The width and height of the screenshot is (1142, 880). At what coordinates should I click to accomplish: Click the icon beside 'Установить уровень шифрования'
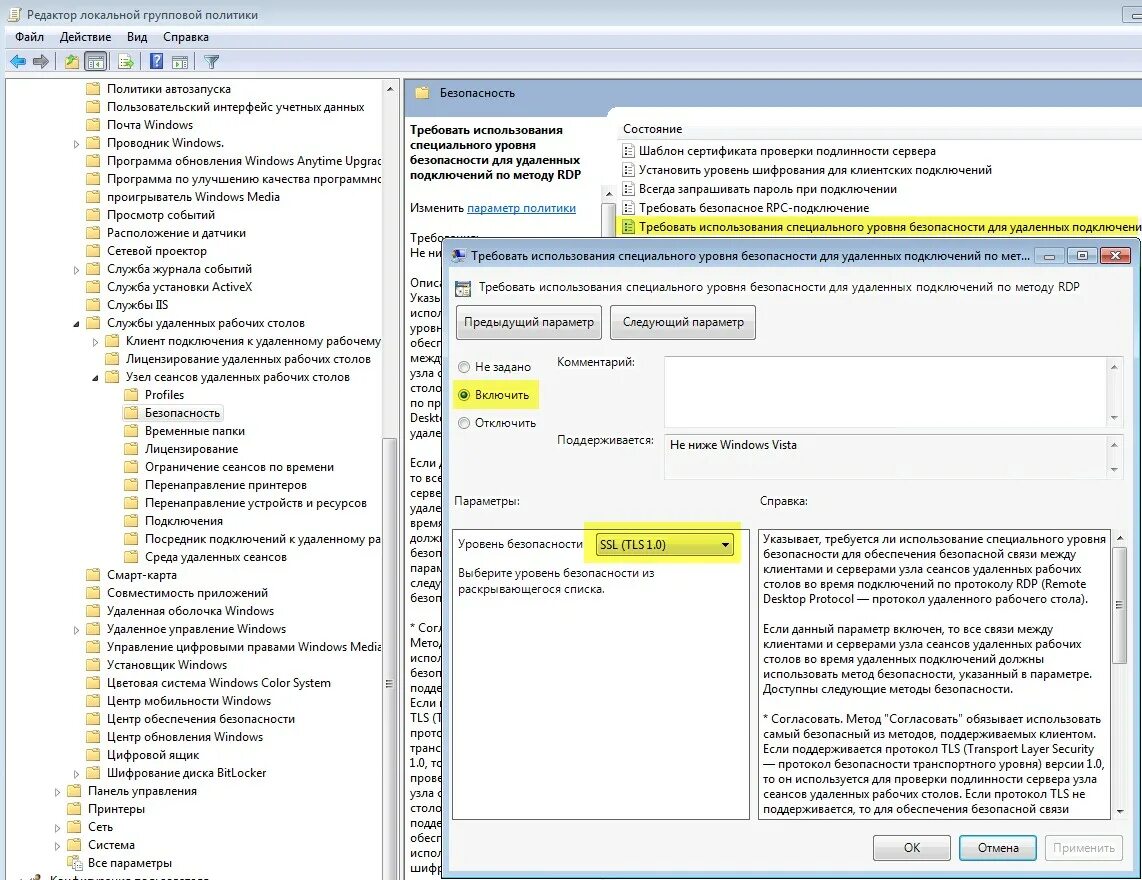coord(629,170)
